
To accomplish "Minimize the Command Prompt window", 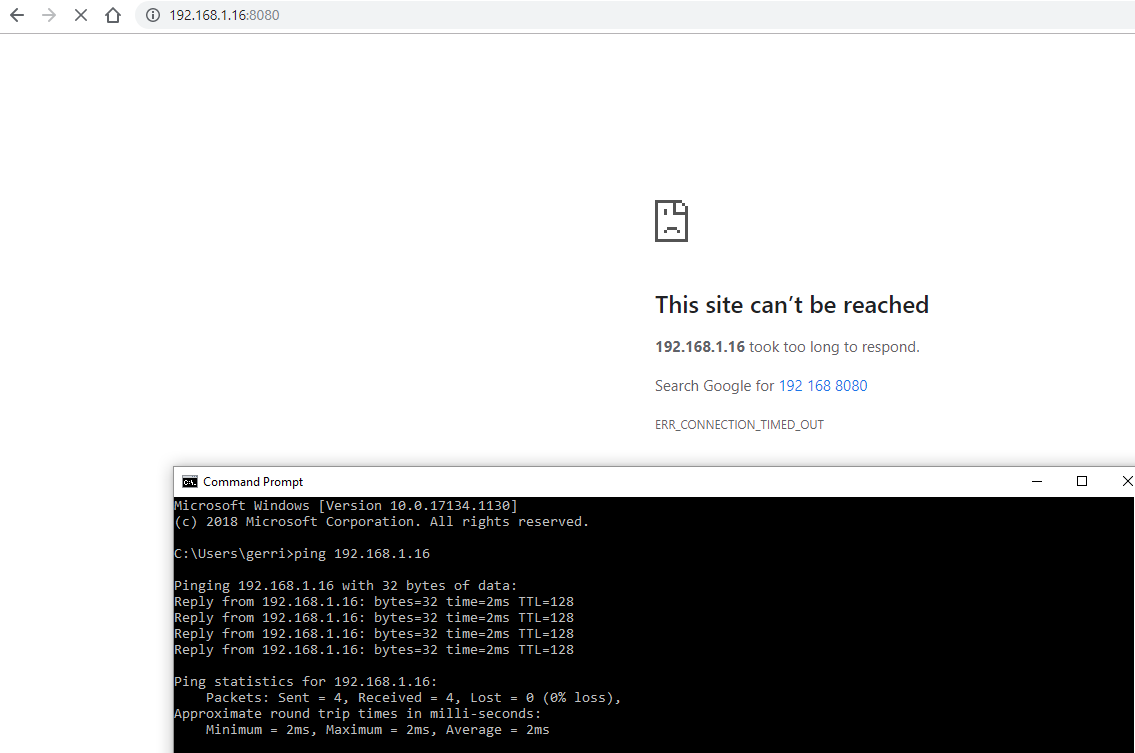I will 1037,481.
